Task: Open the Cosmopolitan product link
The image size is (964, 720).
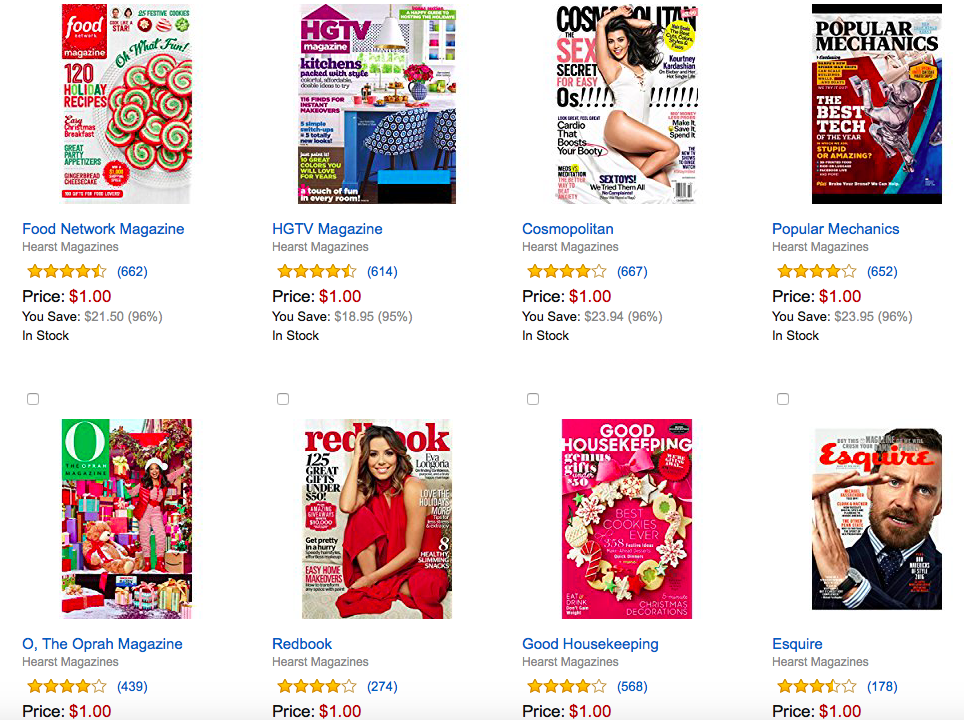Action: 567,229
